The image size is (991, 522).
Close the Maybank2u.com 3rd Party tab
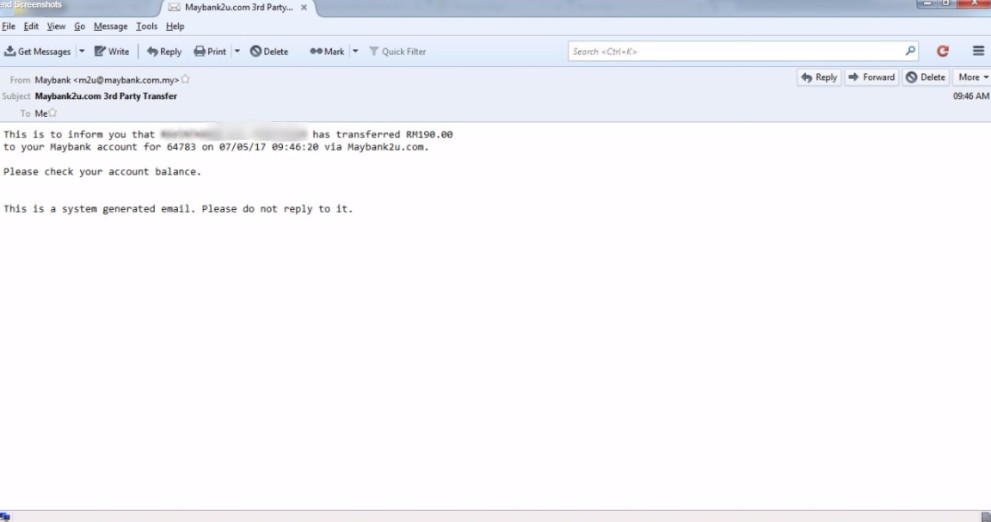click(x=304, y=8)
